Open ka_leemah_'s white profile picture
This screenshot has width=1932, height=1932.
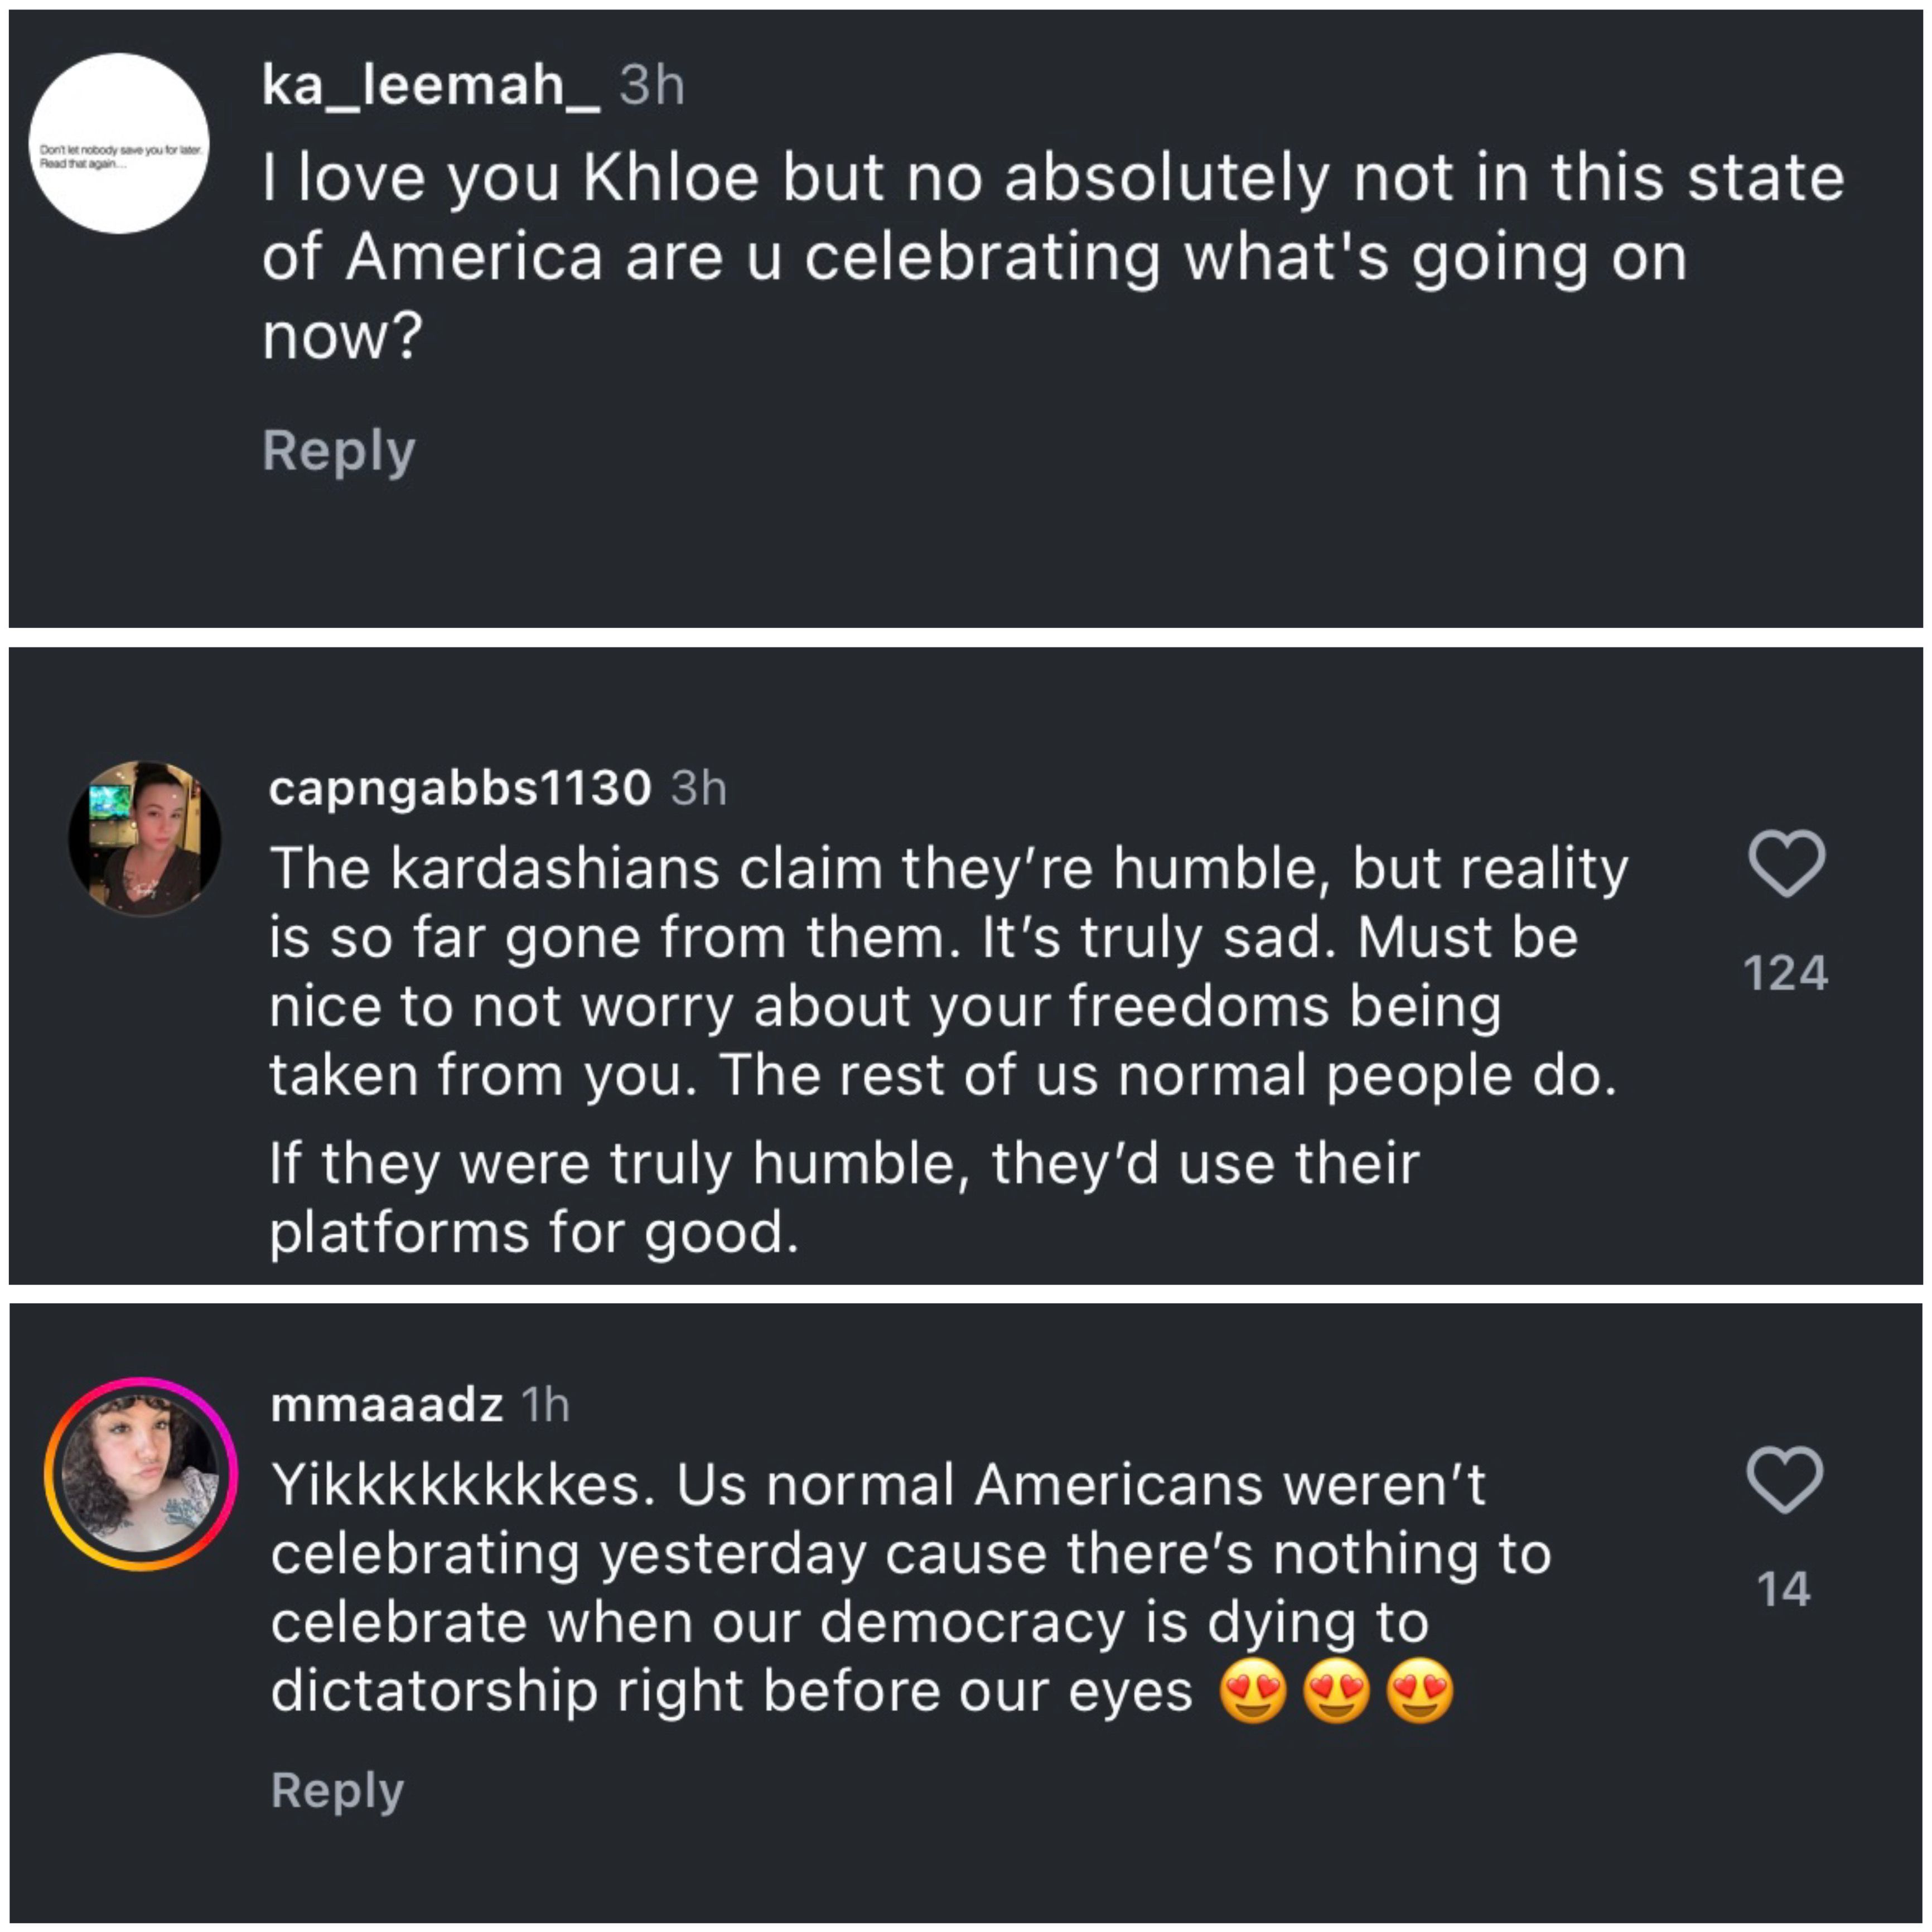(120, 144)
